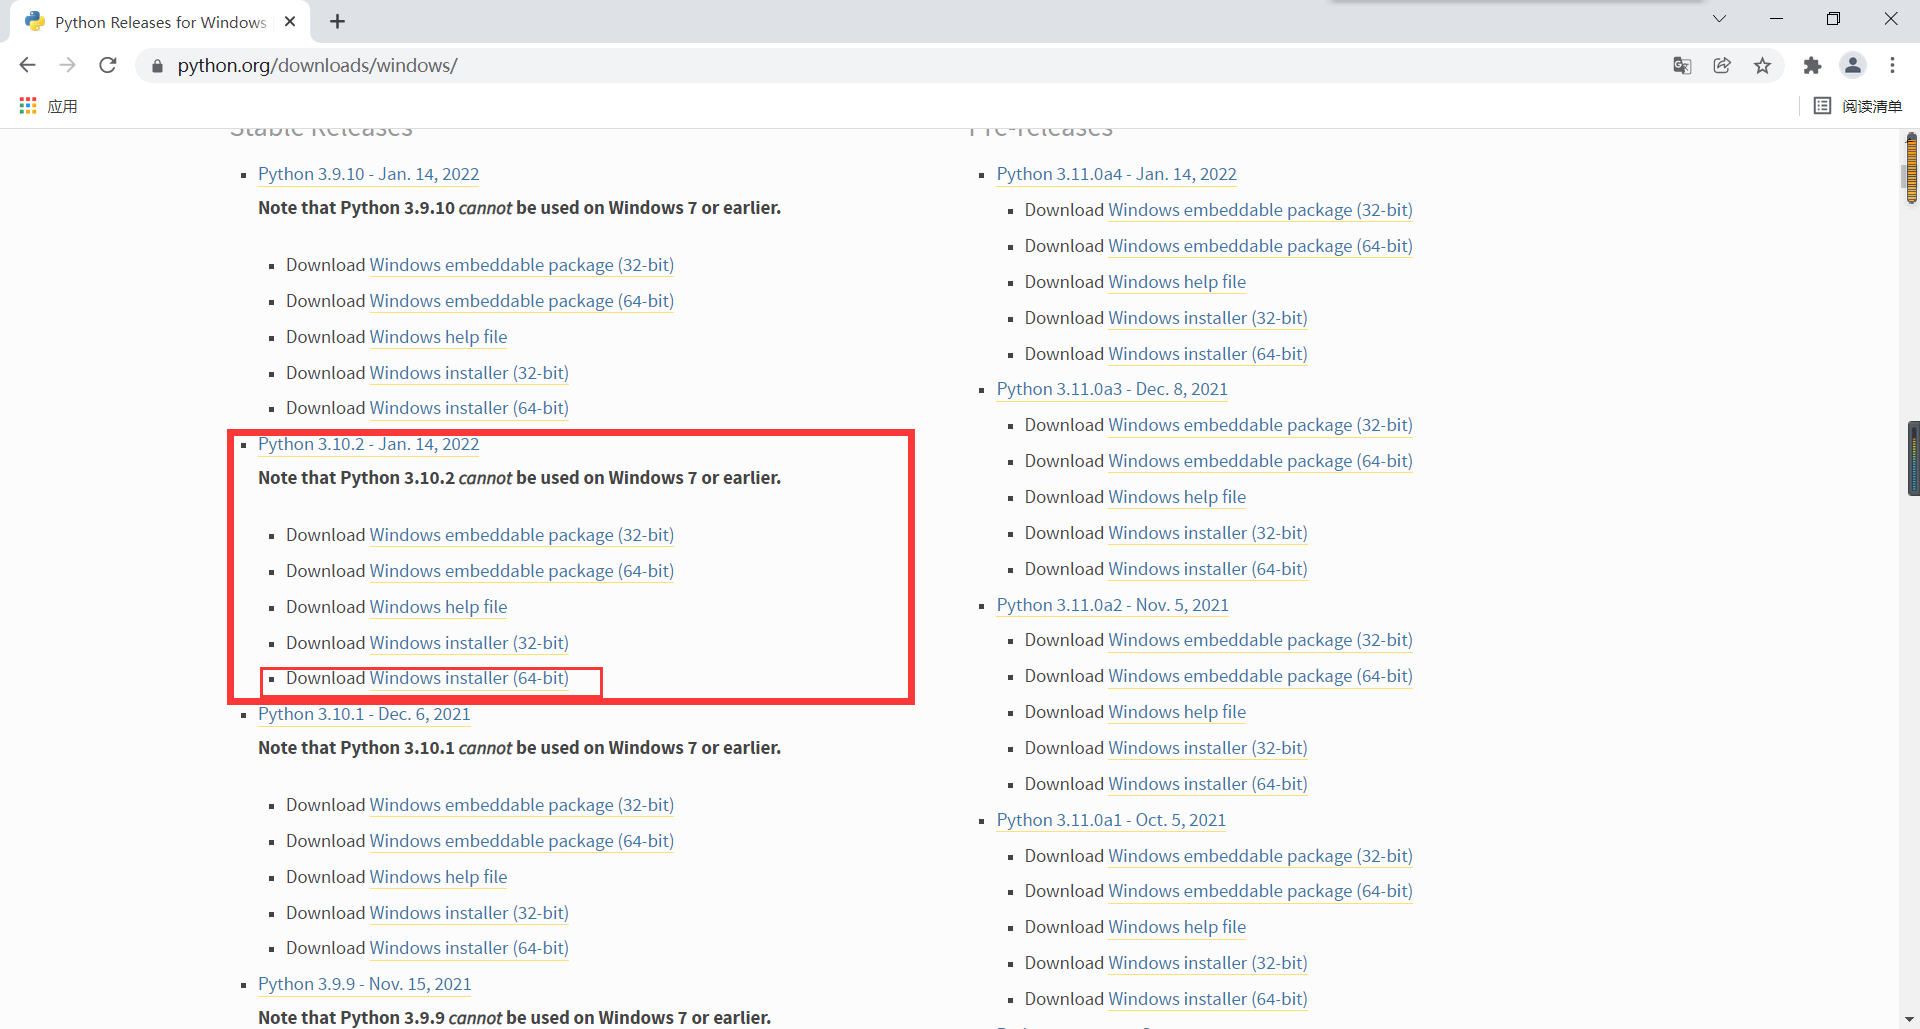The height and width of the screenshot is (1029, 1920).
Task: Open the Chrome profile avatar
Action: 1853,65
